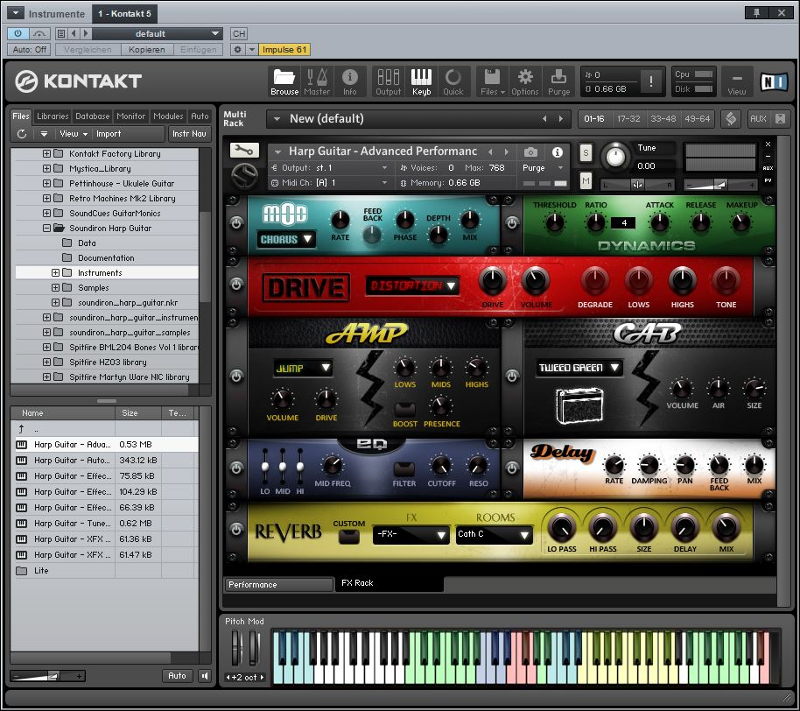This screenshot has height=711, width=800.
Task: Select the Instruments folder row
Action: (x=107, y=273)
